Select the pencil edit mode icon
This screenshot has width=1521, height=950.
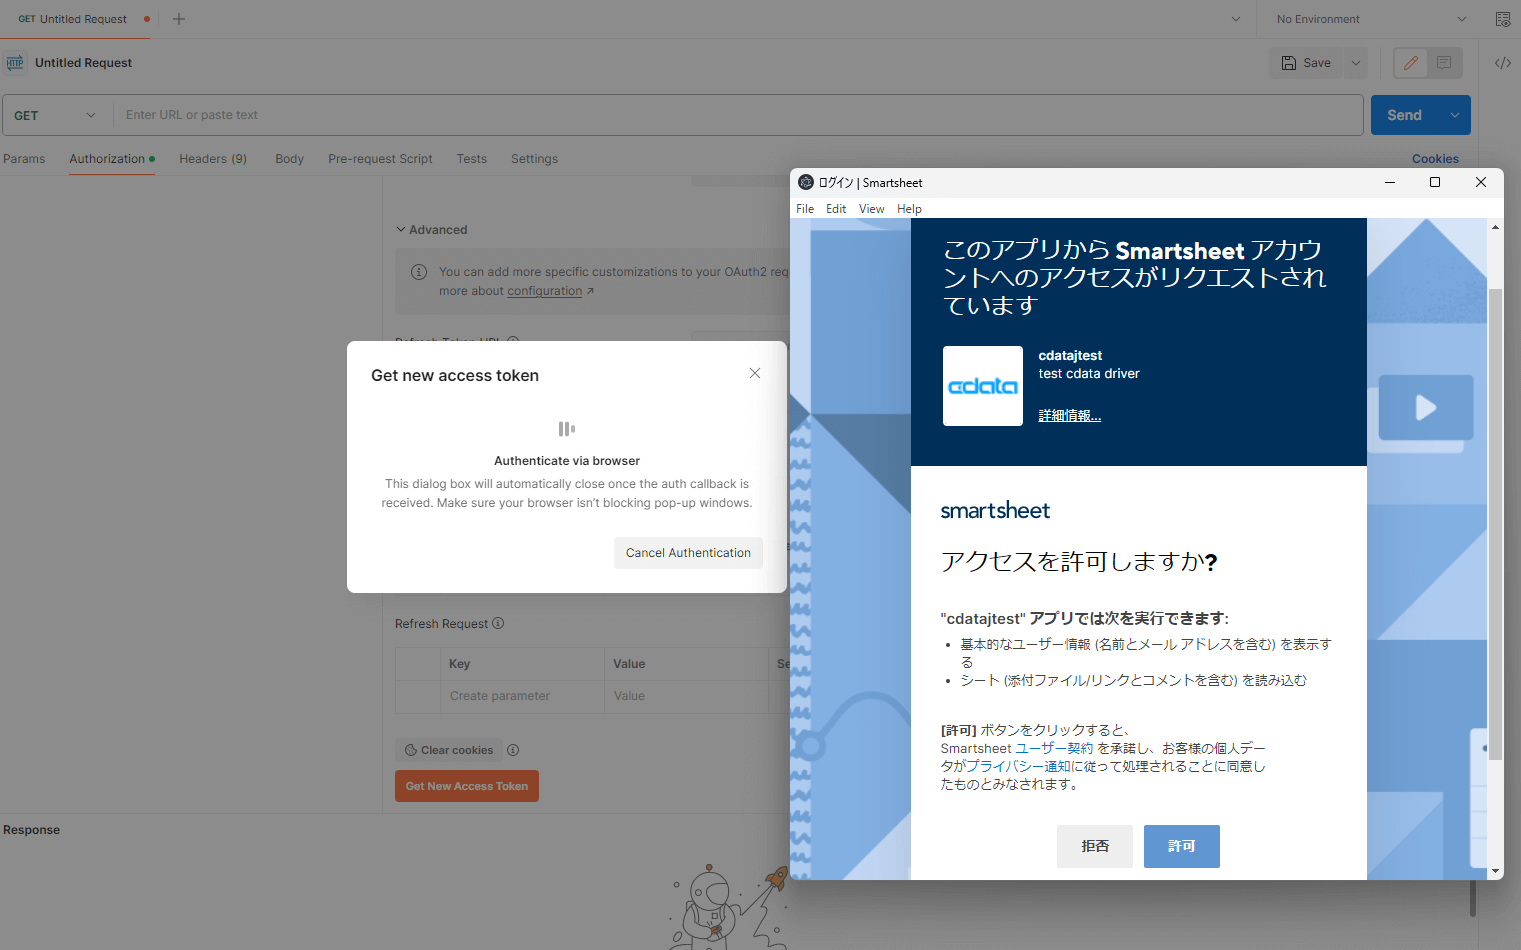tap(1411, 63)
